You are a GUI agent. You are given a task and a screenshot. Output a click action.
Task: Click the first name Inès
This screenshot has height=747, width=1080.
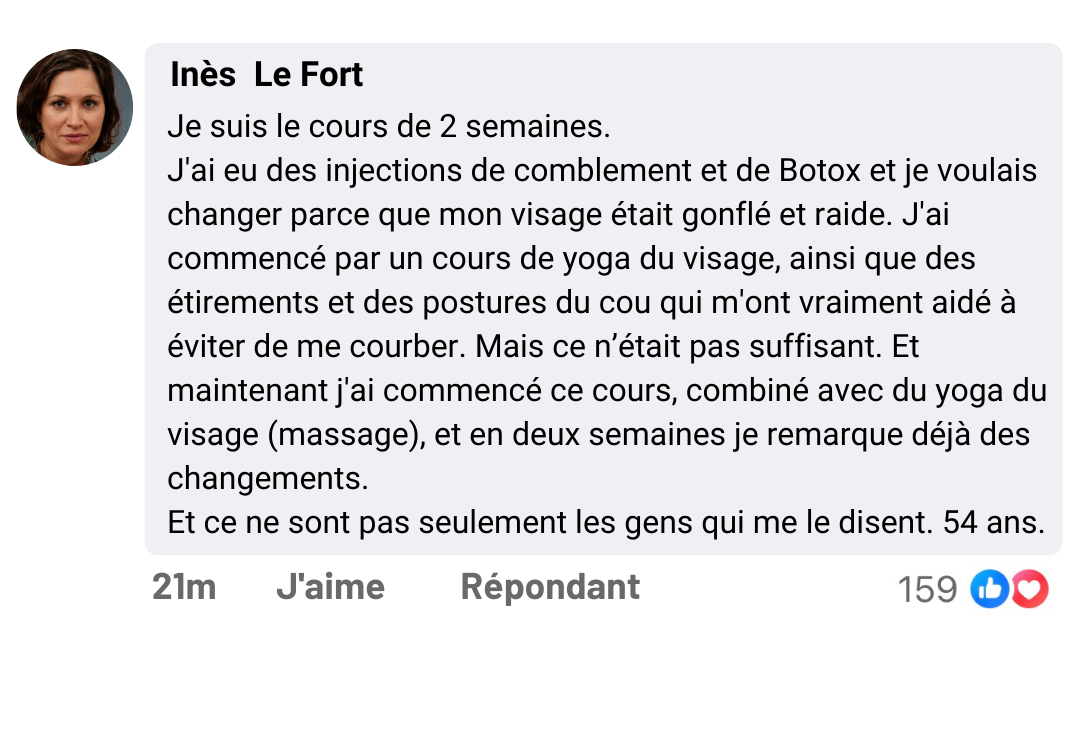pos(204,74)
